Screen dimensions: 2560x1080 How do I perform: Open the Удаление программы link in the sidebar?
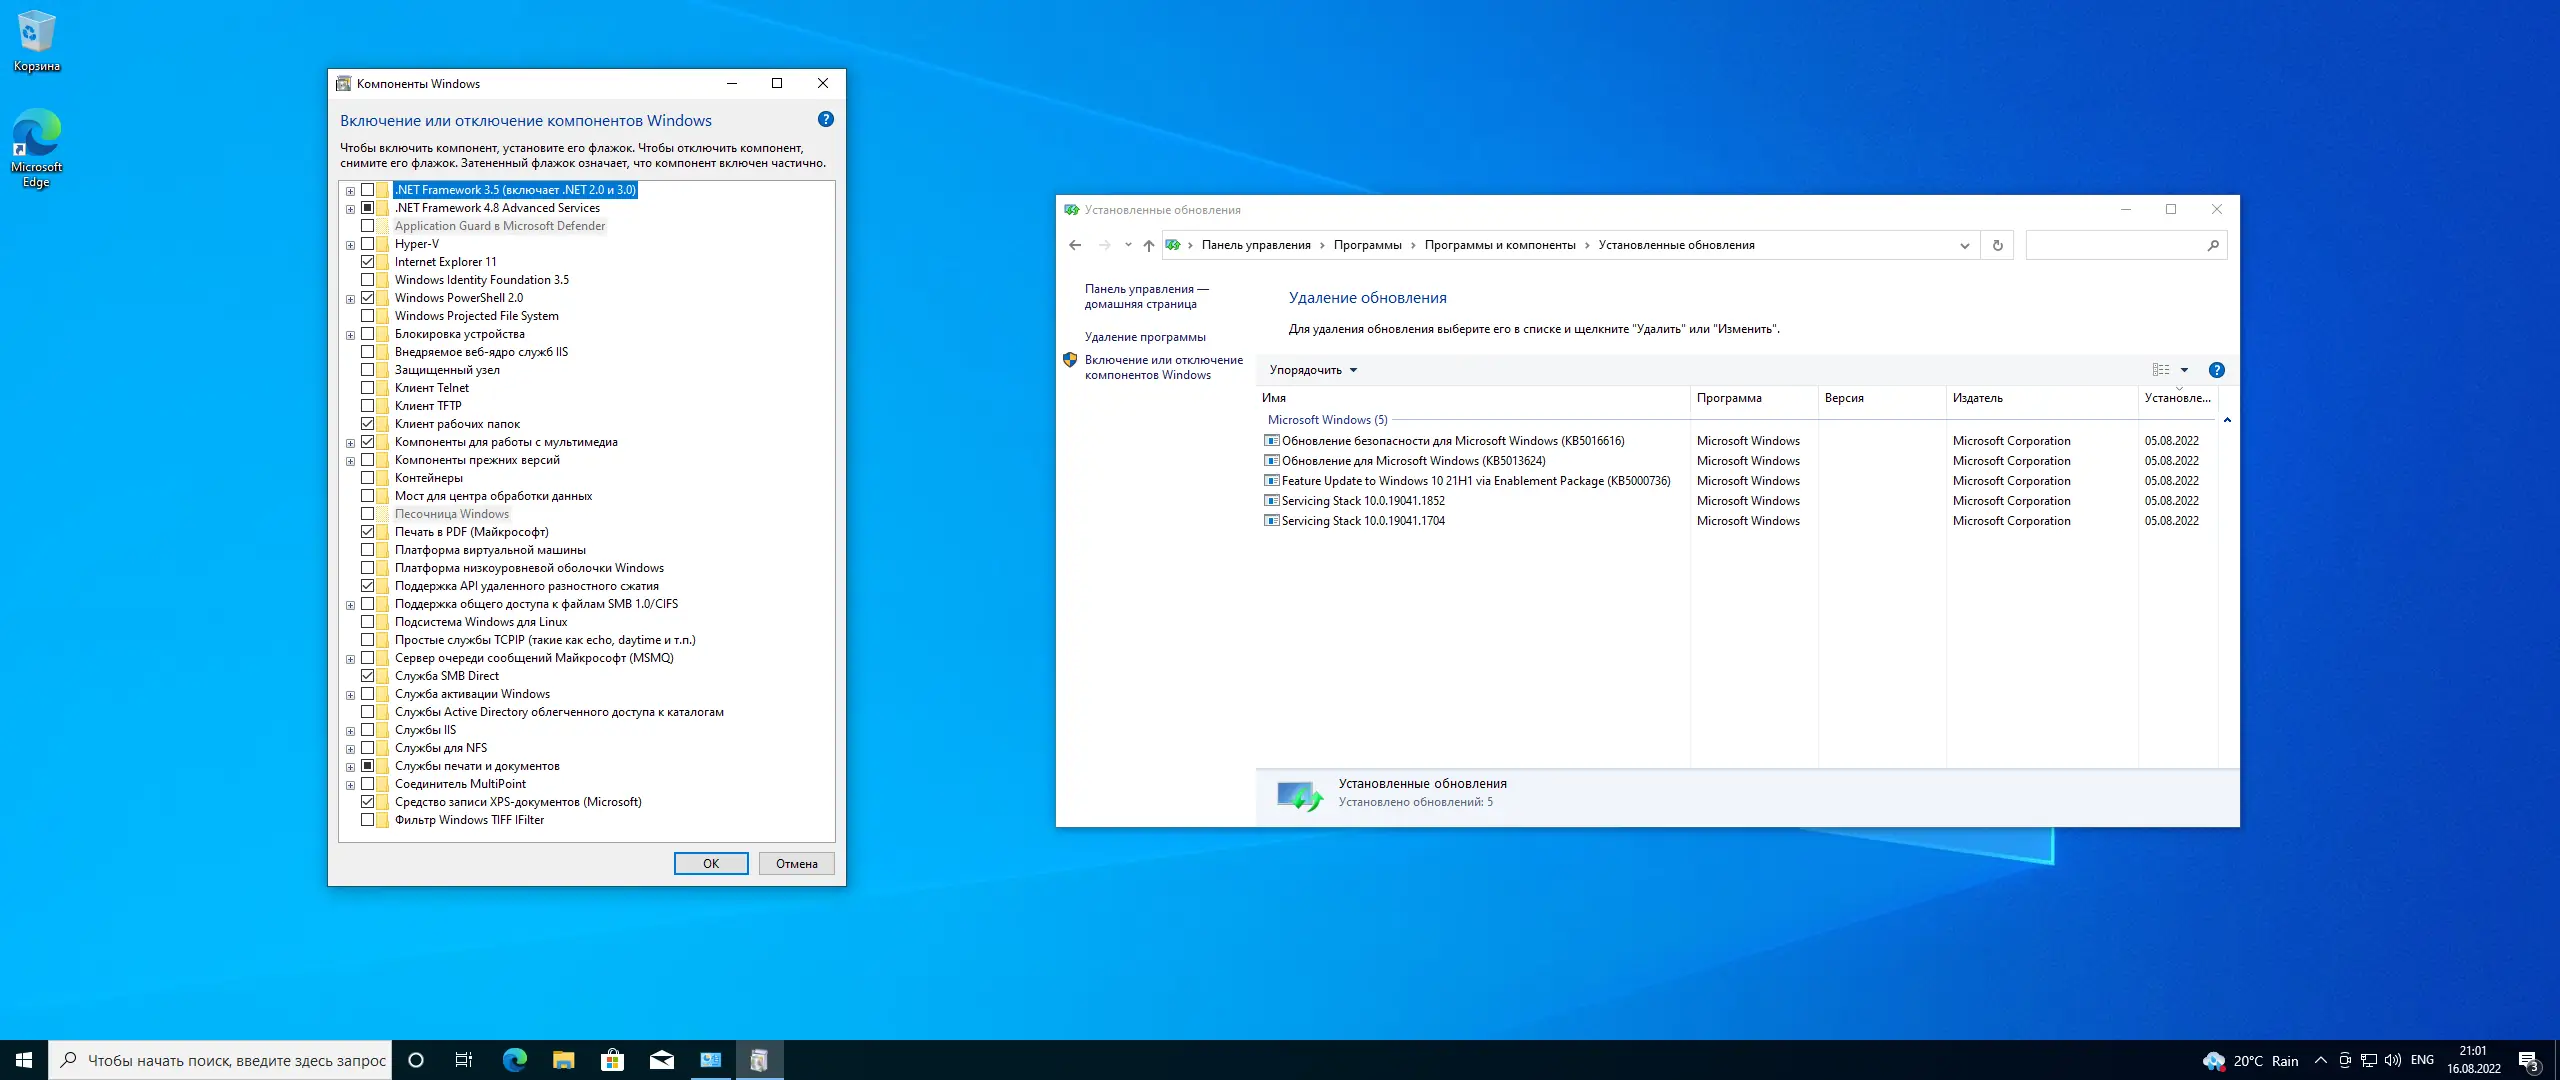1144,337
